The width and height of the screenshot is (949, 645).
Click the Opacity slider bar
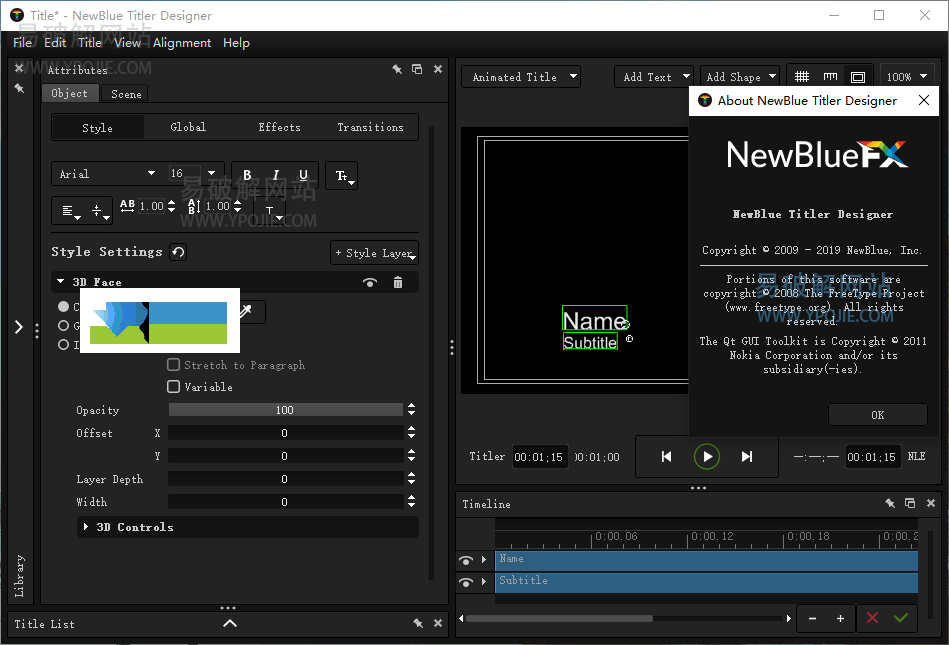point(286,410)
